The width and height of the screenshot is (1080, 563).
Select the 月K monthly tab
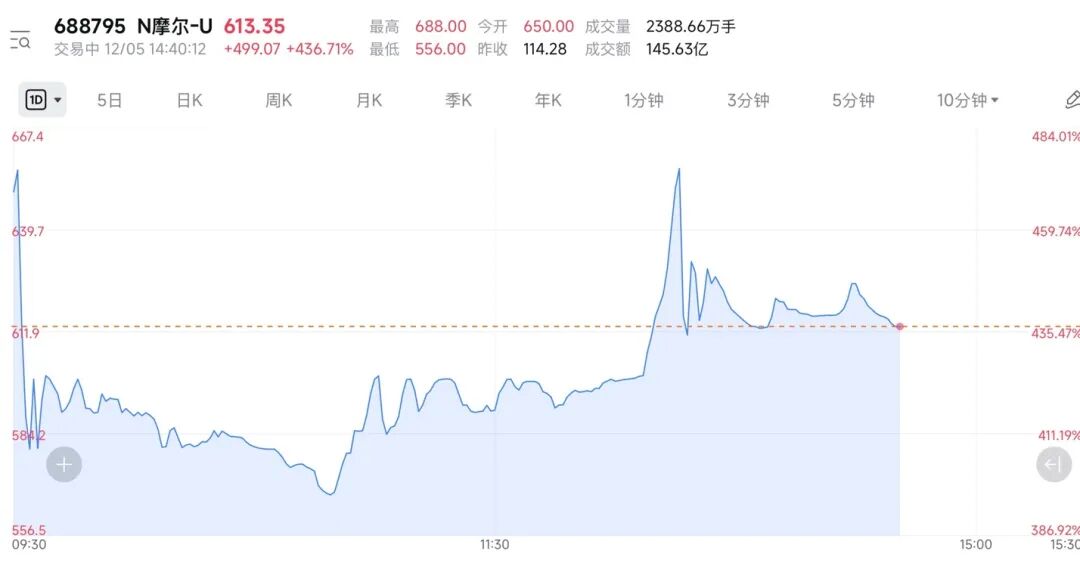[x=369, y=100]
